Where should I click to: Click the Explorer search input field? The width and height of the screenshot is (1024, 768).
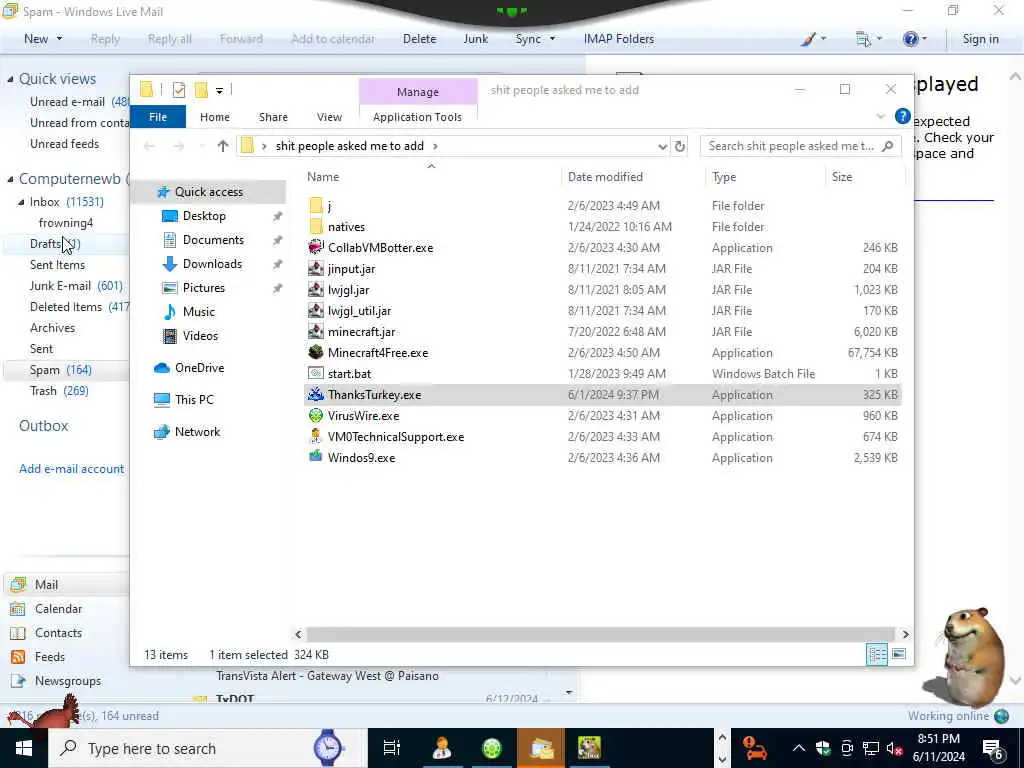(790, 146)
